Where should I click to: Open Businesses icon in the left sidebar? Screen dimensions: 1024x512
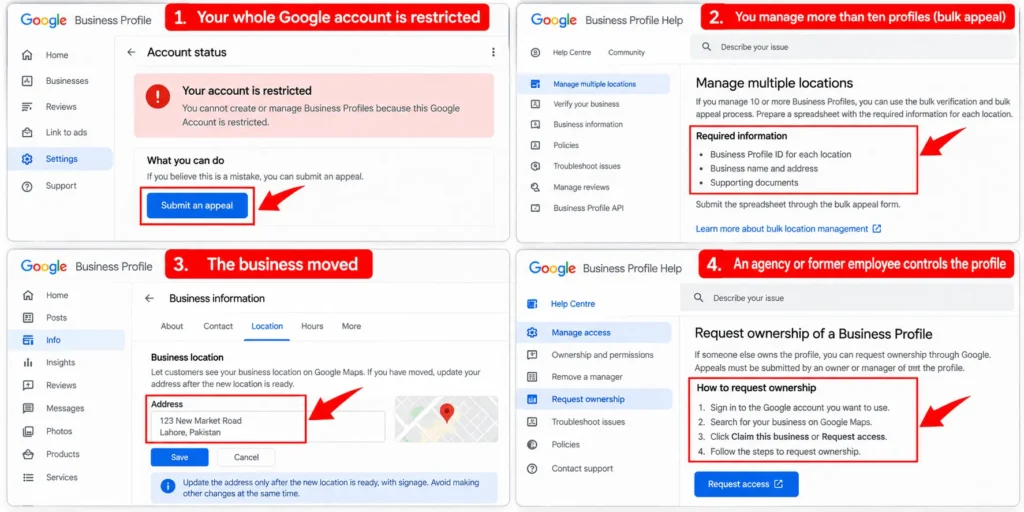coord(27,81)
